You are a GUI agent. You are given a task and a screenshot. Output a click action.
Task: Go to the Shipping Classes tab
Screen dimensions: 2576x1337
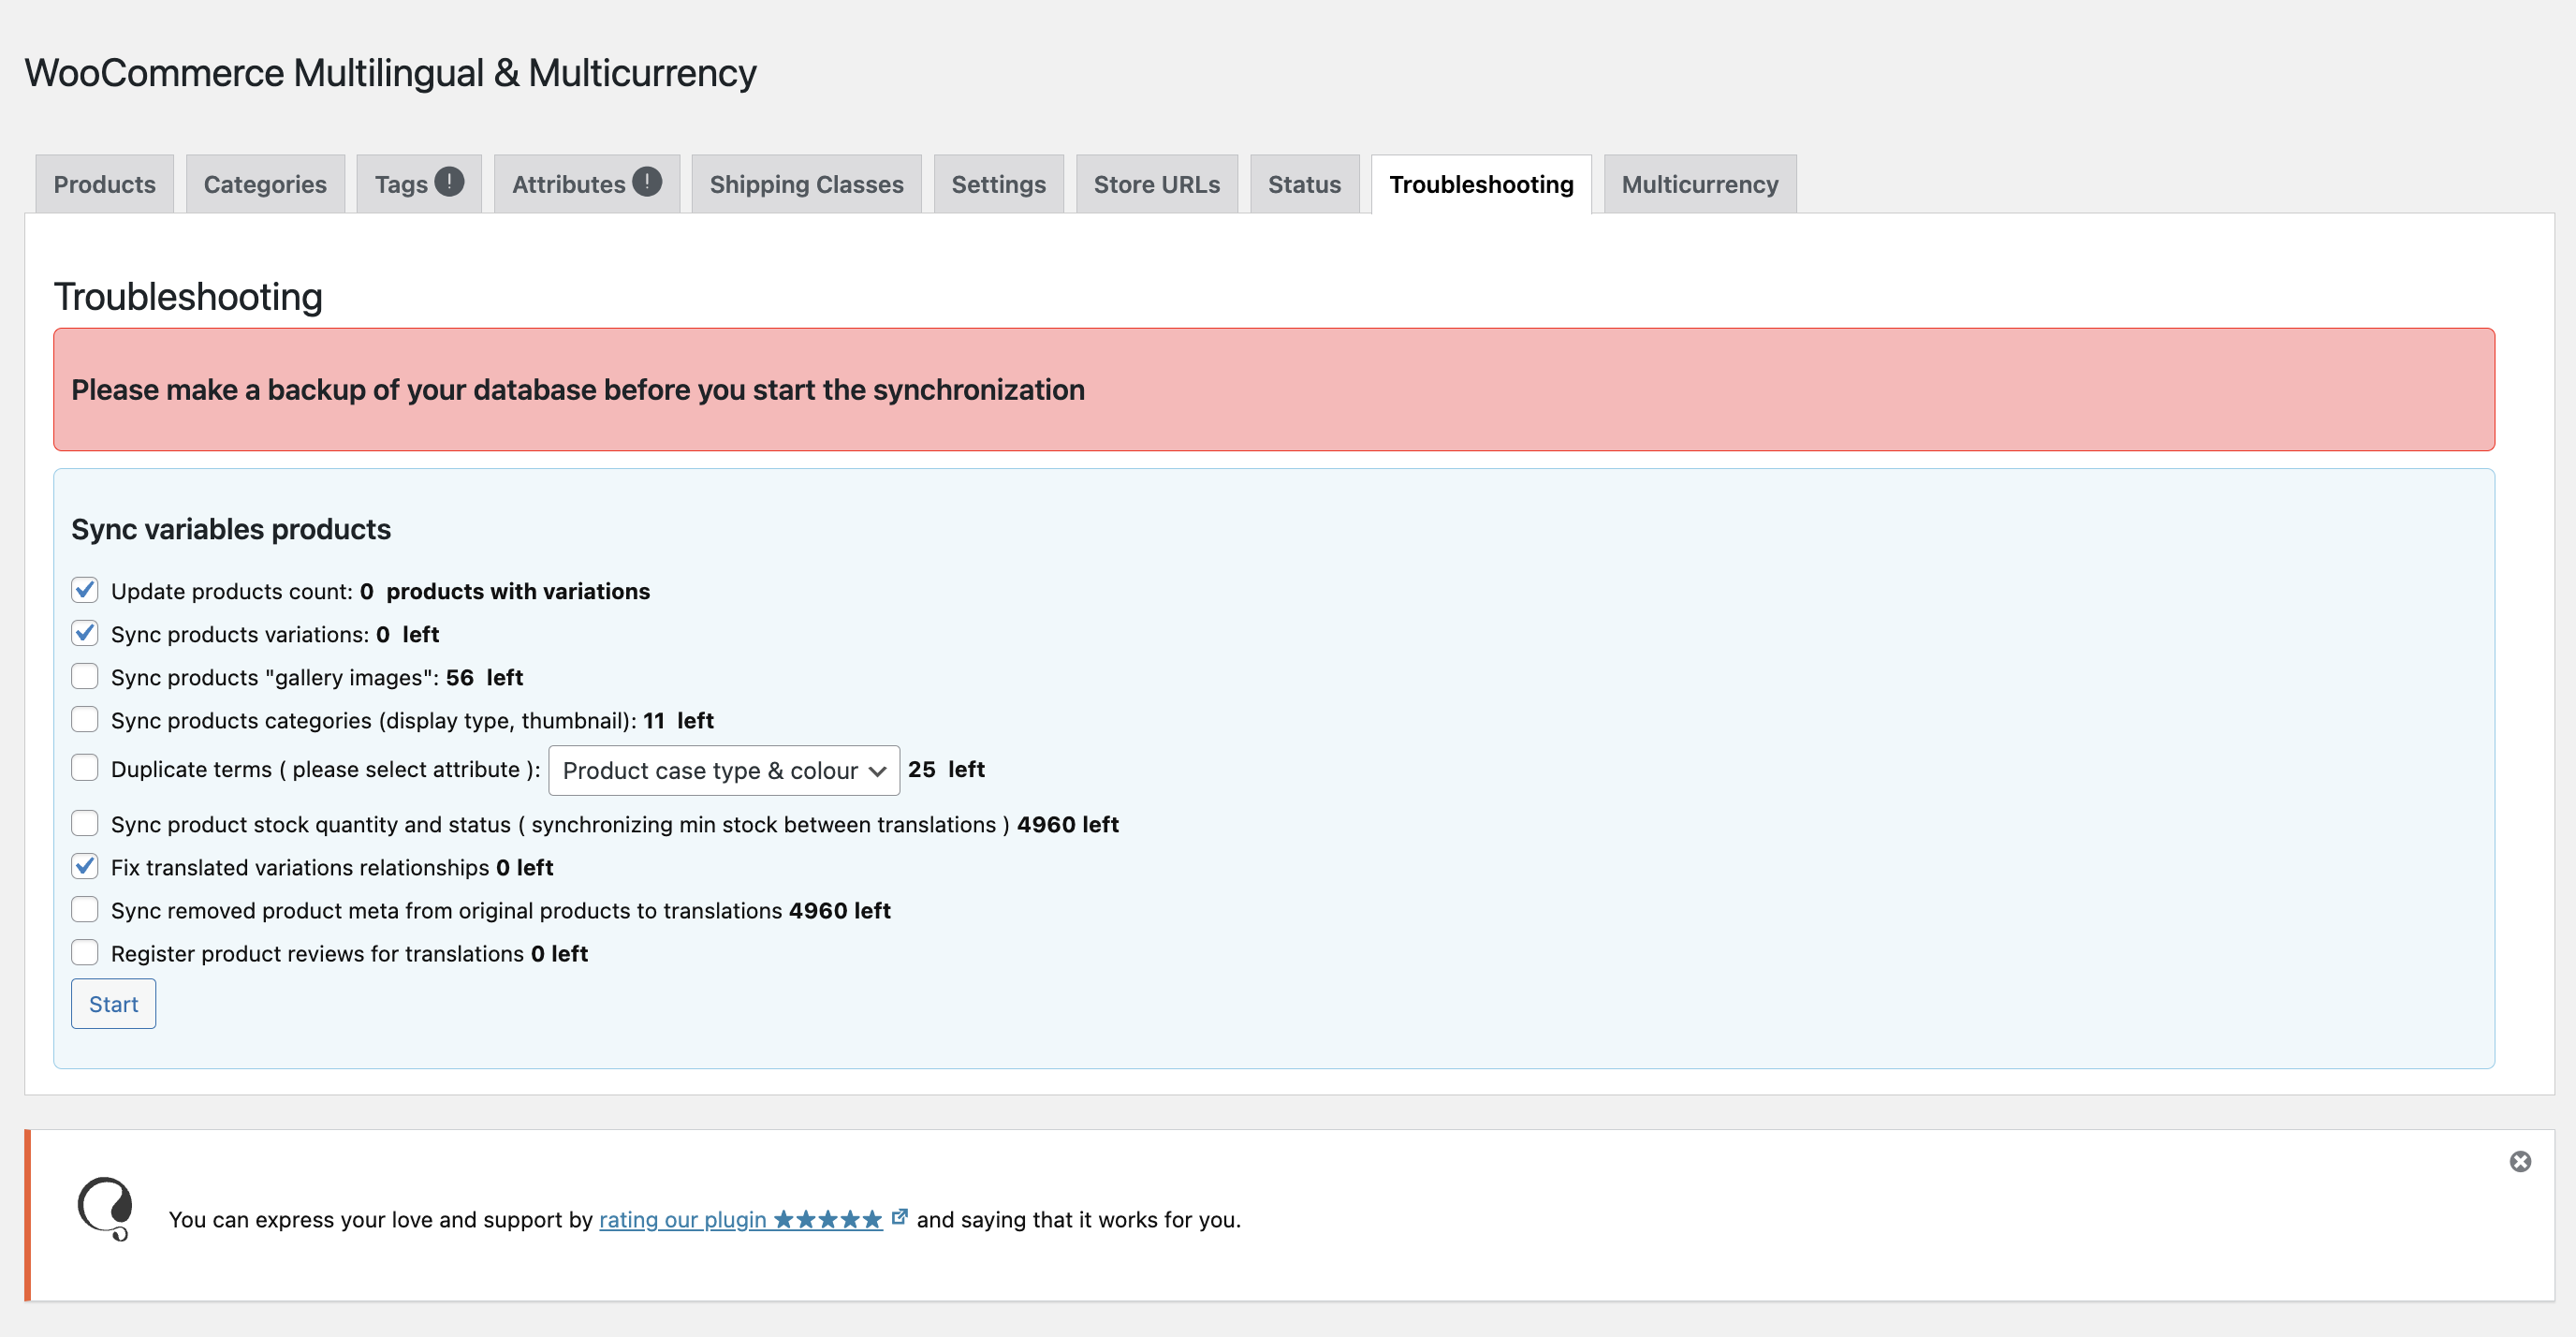click(806, 184)
